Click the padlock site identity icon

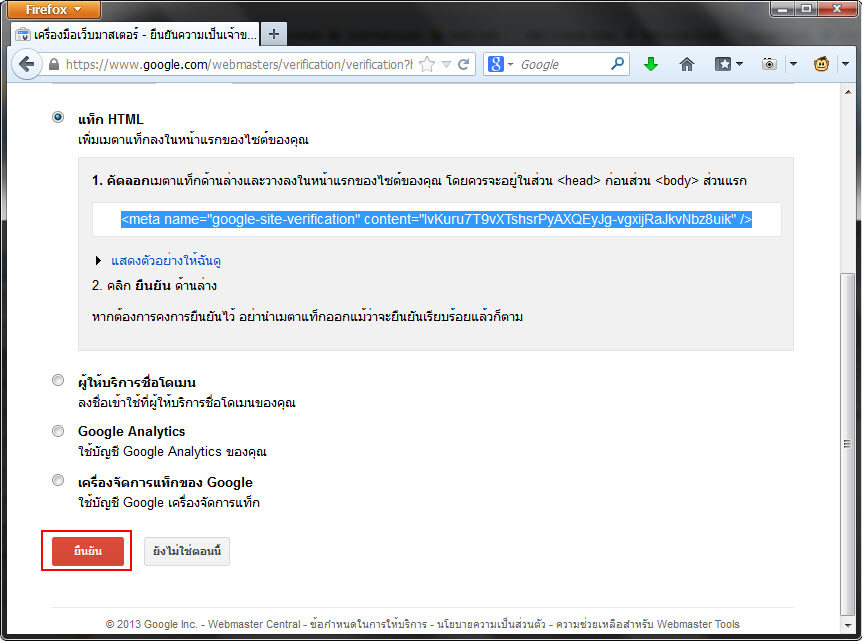[x=54, y=64]
